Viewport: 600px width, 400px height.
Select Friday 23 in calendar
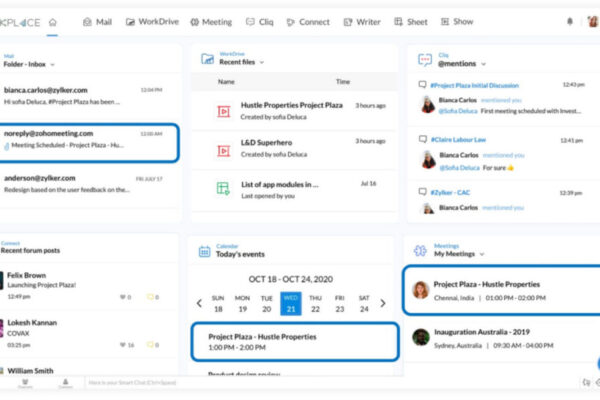coord(340,304)
